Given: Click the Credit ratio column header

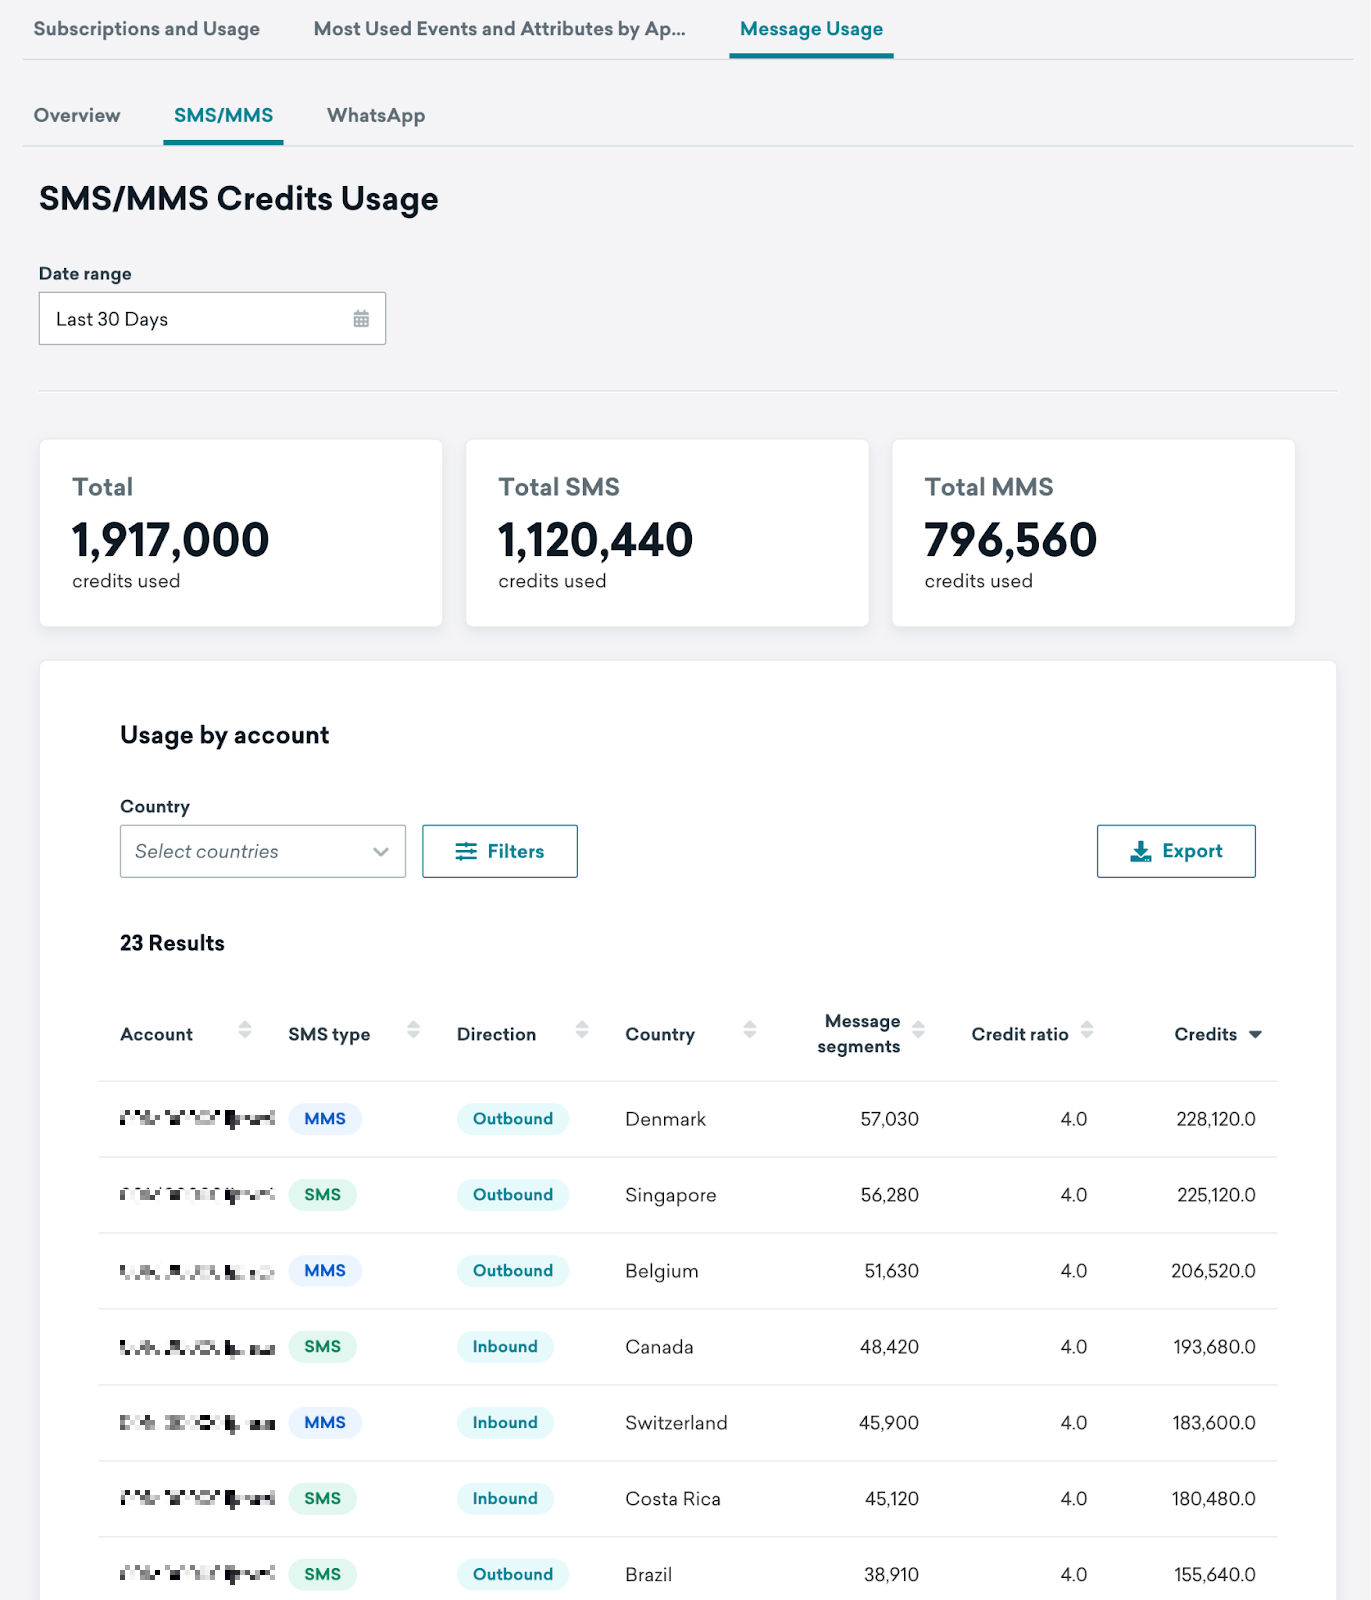Looking at the screenshot, I should [x=1020, y=1034].
